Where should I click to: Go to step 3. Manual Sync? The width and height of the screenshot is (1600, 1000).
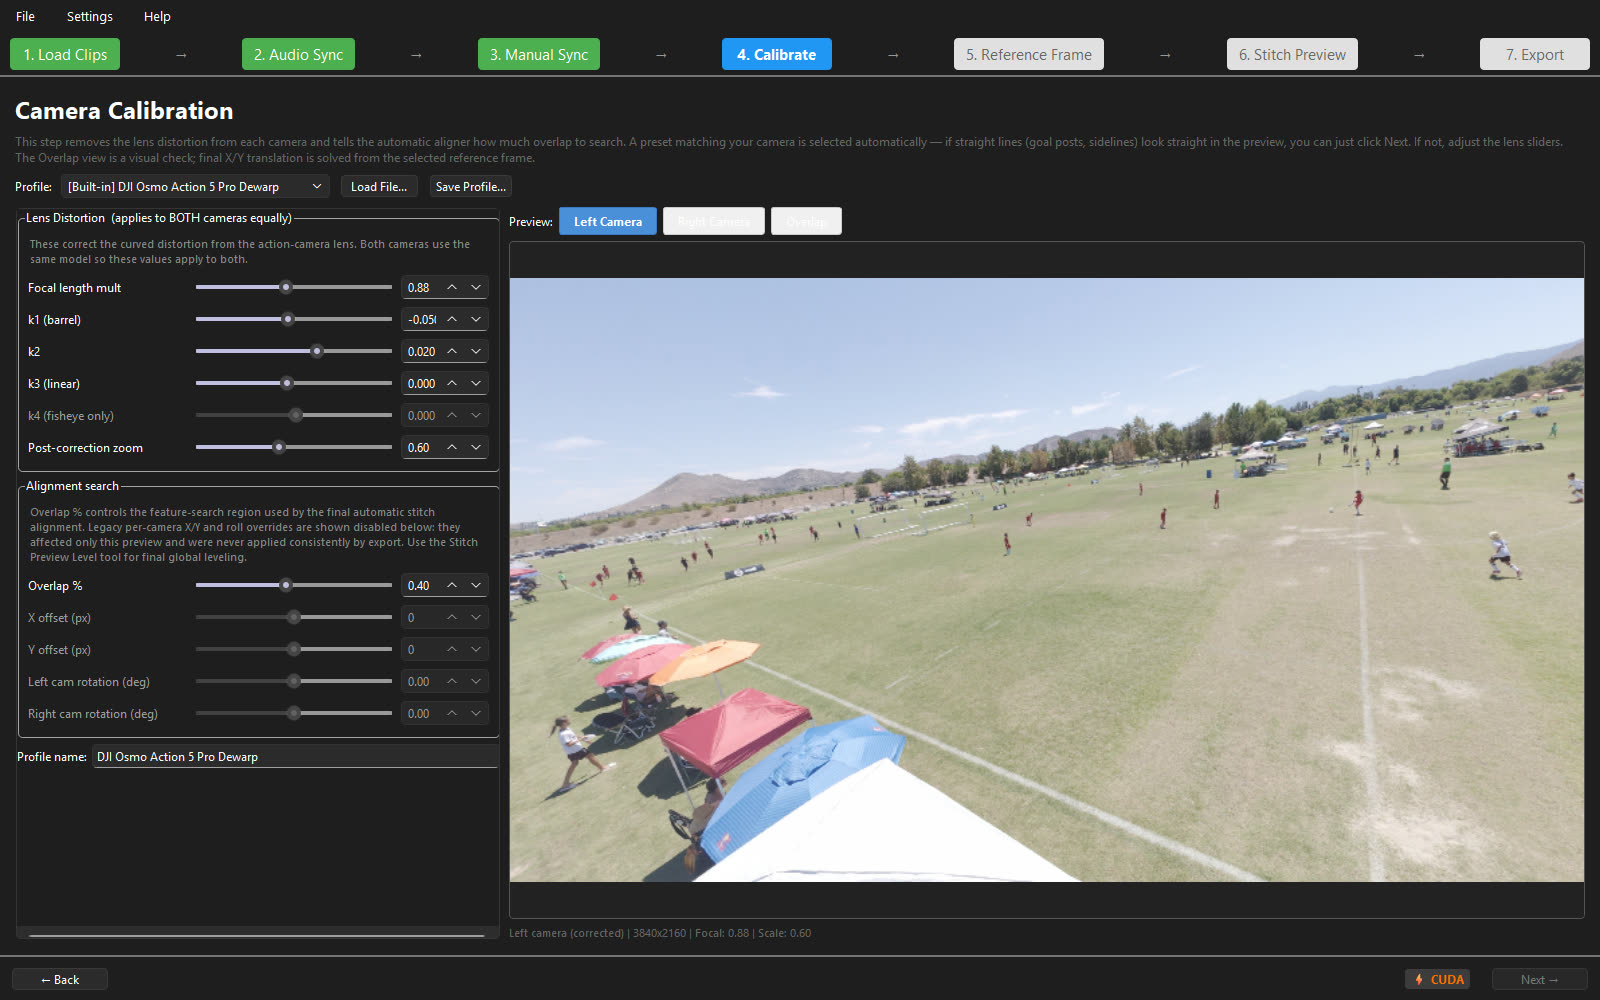pyautogui.click(x=538, y=55)
